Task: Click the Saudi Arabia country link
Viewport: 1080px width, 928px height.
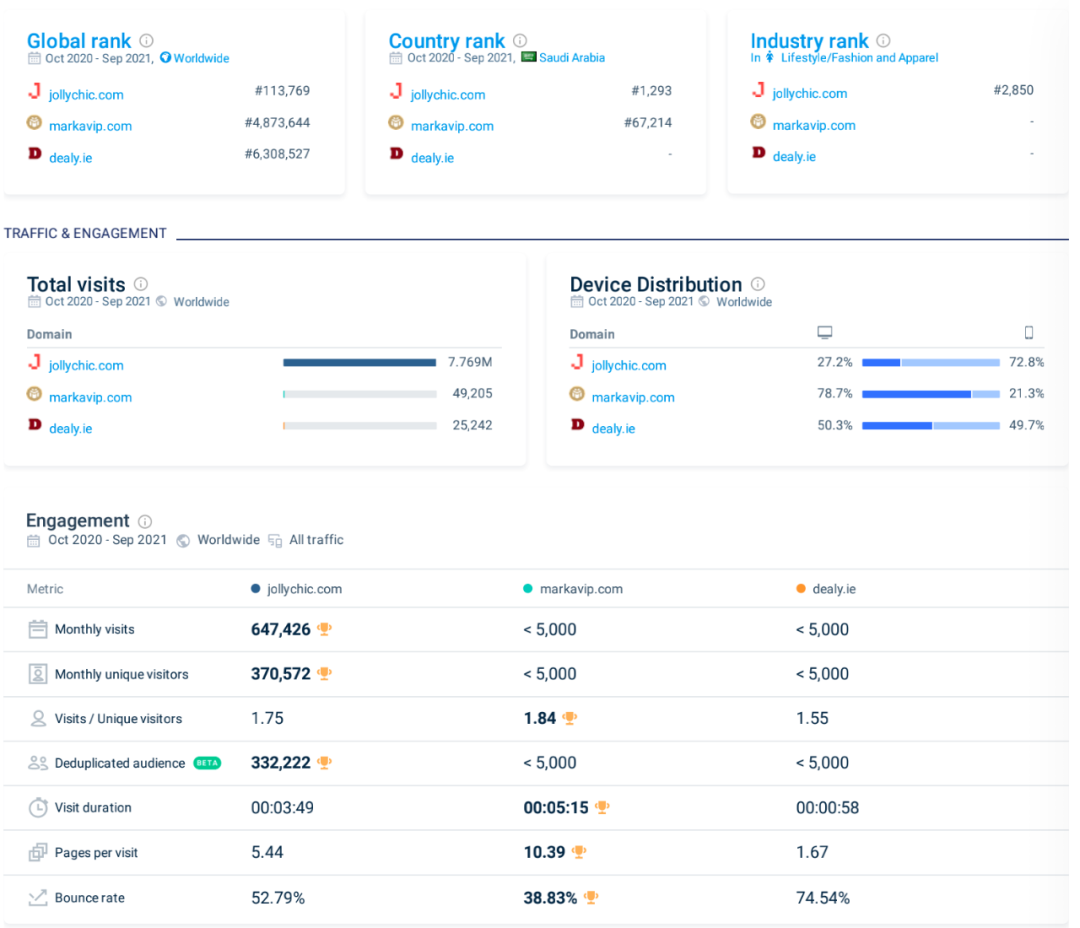Action: tap(572, 58)
